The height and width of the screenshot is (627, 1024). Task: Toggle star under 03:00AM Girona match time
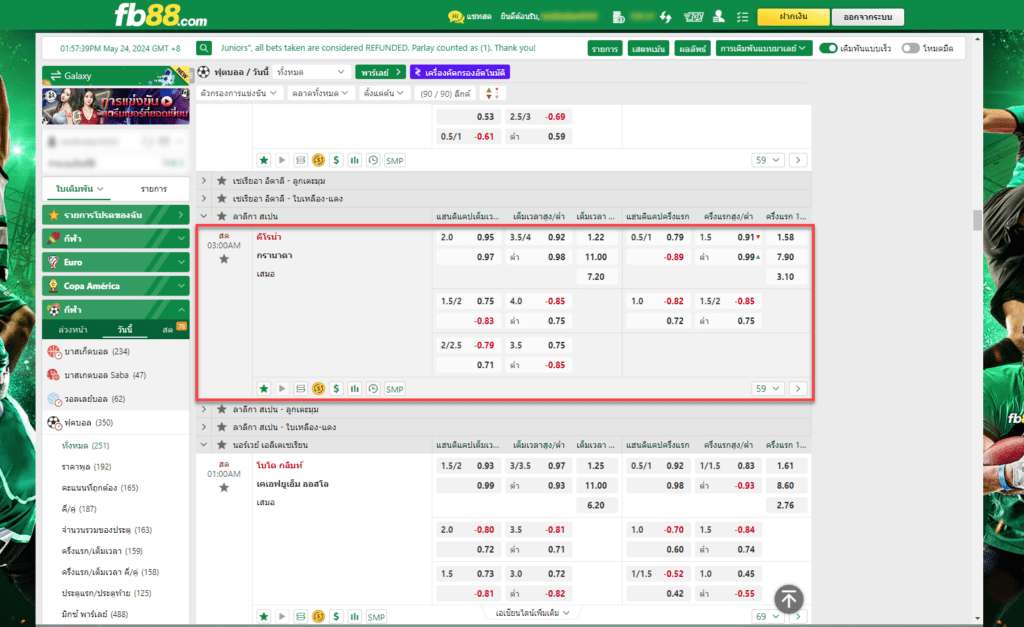click(224, 259)
